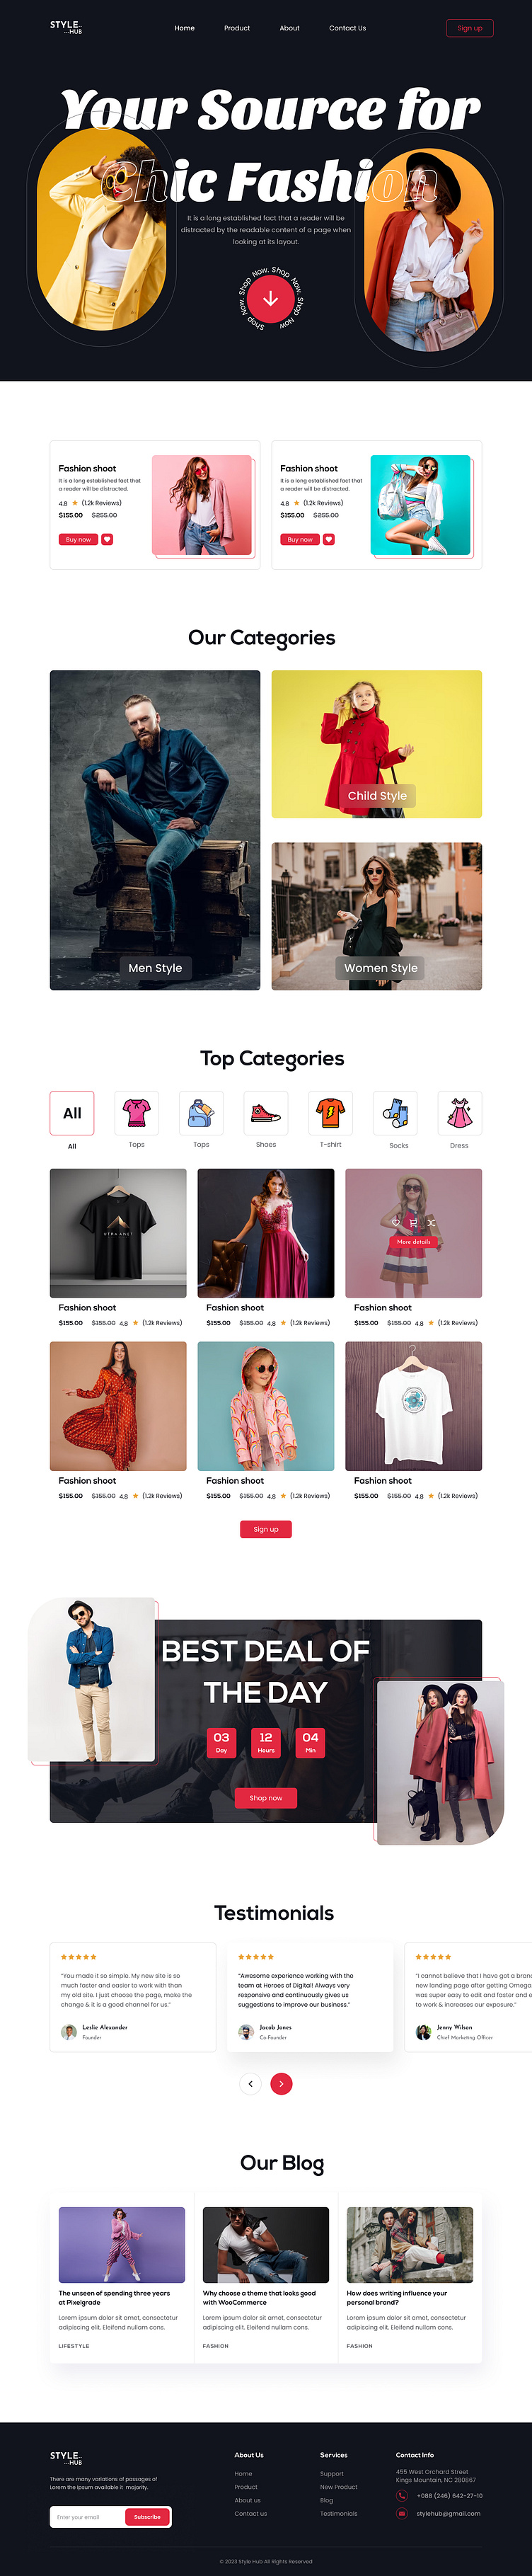532x2576 pixels.
Task: Select the All filter tab
Action: pyautogui.click(x=72, y=1113)
